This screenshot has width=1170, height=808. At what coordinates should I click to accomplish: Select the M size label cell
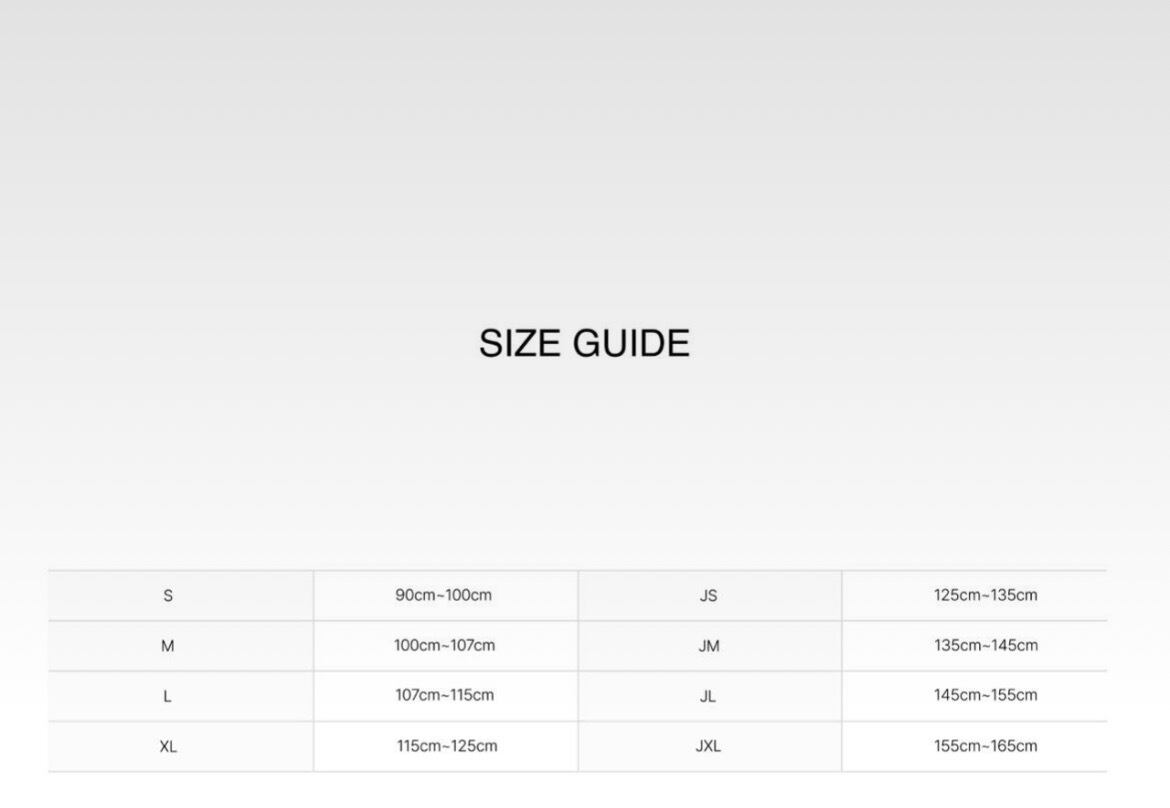coord(168,646)
